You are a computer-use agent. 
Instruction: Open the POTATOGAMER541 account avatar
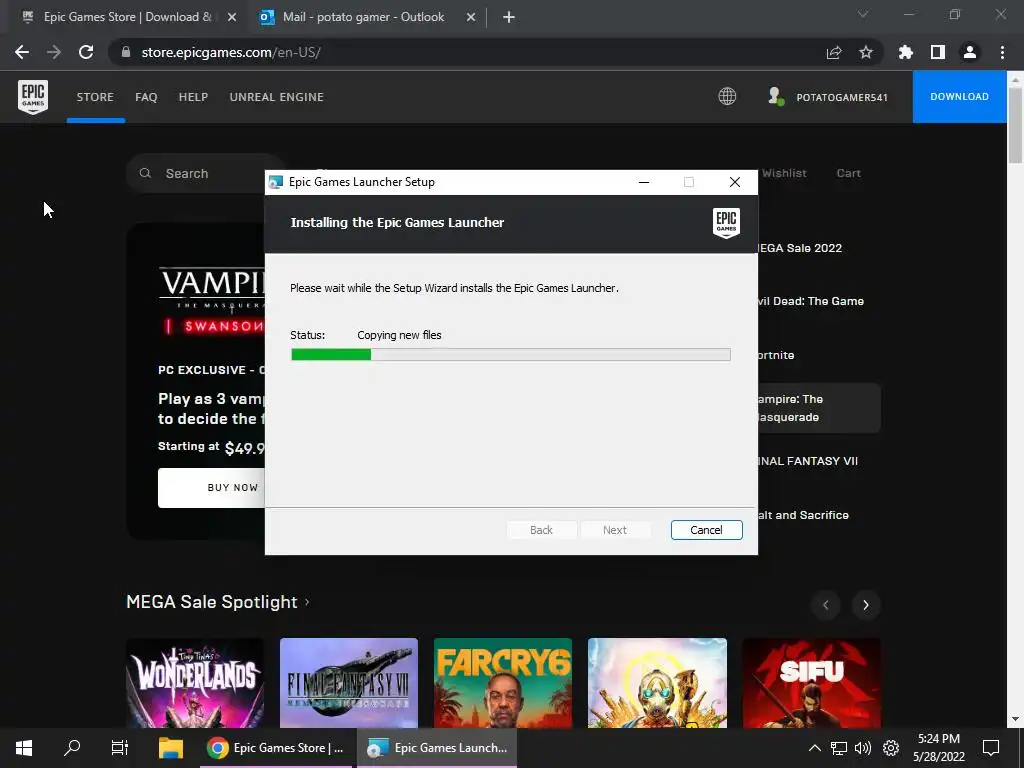click(x=775, y=97)
